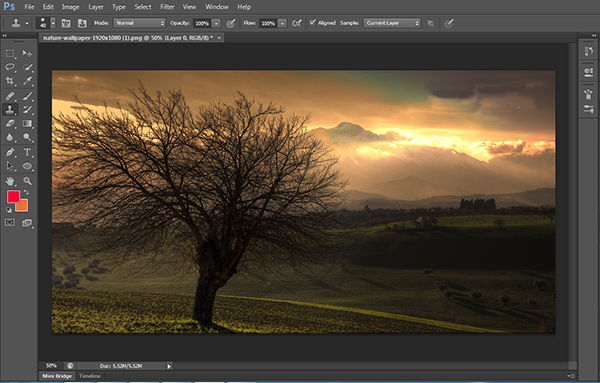Image resolution: width=600 pixels, height=383 pixels.
Task: Reset default foreground and background colors
Action: 9,210
